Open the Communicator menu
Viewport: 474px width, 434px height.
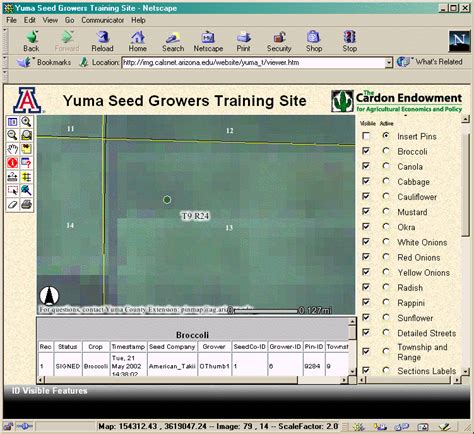(103, 20)
